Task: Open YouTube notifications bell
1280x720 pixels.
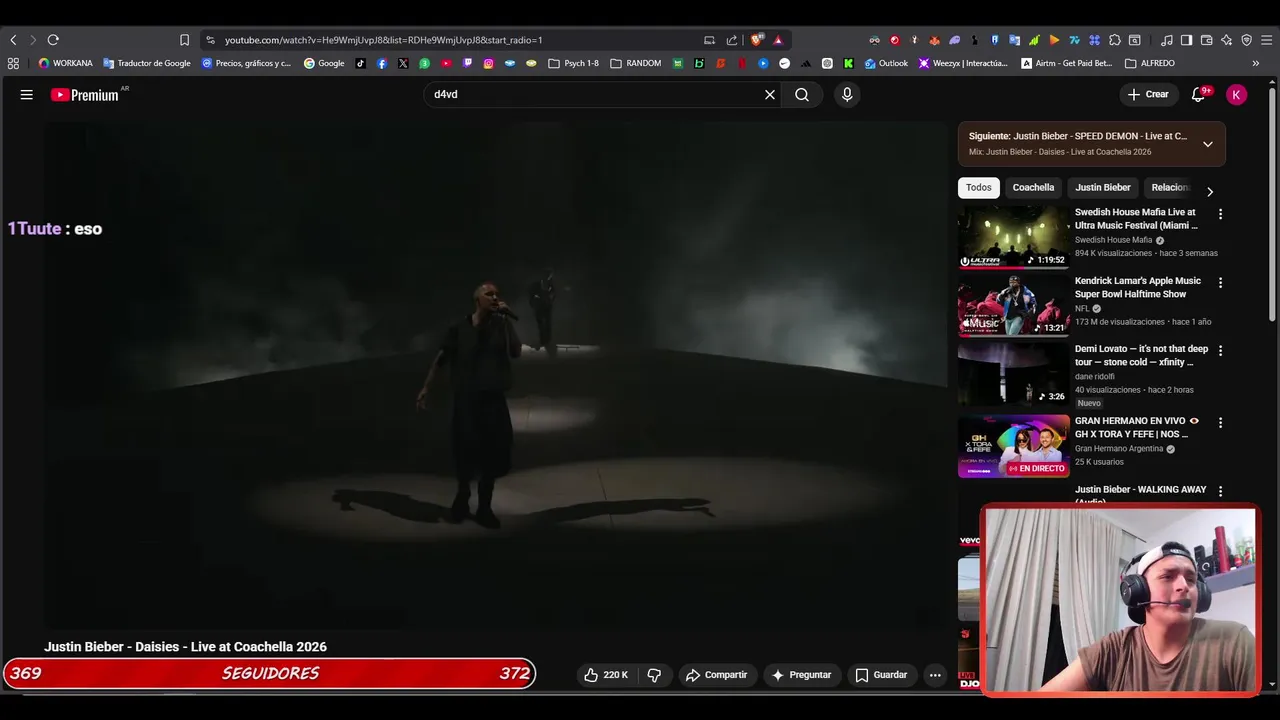Action: click(1199, 94)
